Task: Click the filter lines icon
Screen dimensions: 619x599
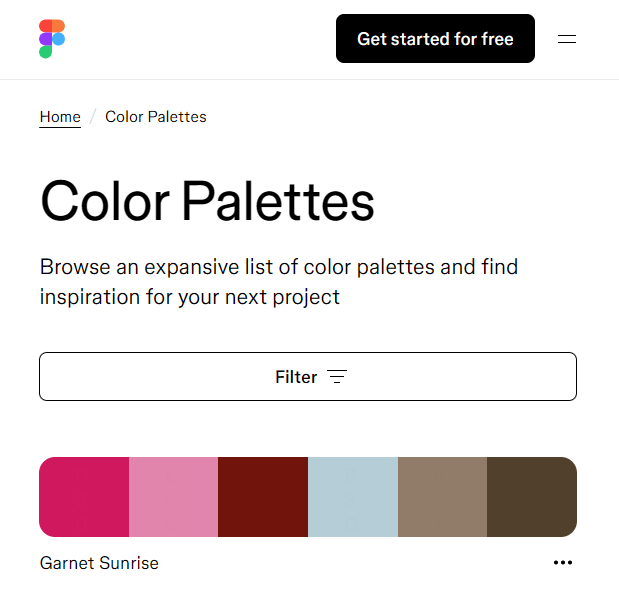Action: [x=337, y=377]
